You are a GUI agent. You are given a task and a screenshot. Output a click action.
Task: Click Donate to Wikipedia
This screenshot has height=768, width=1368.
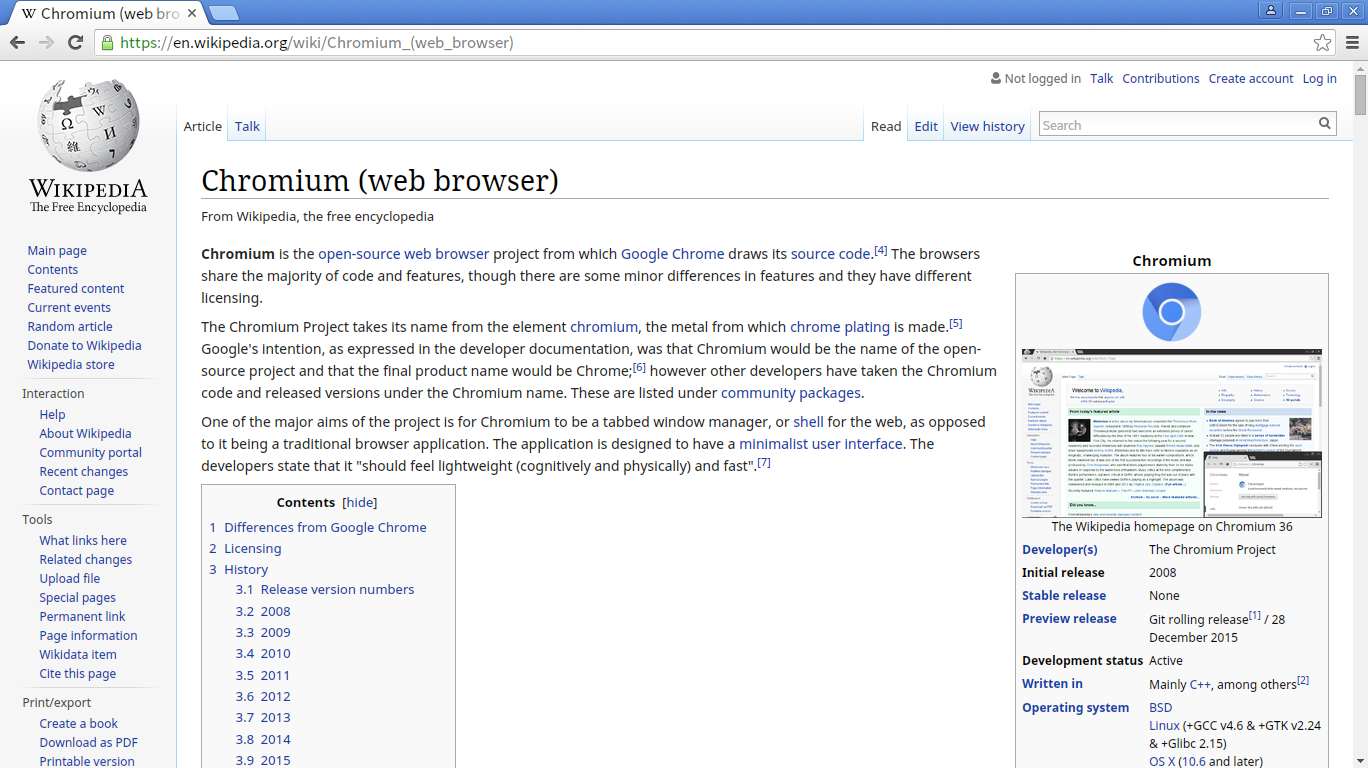pyautogui.click(x=84, y=346)
